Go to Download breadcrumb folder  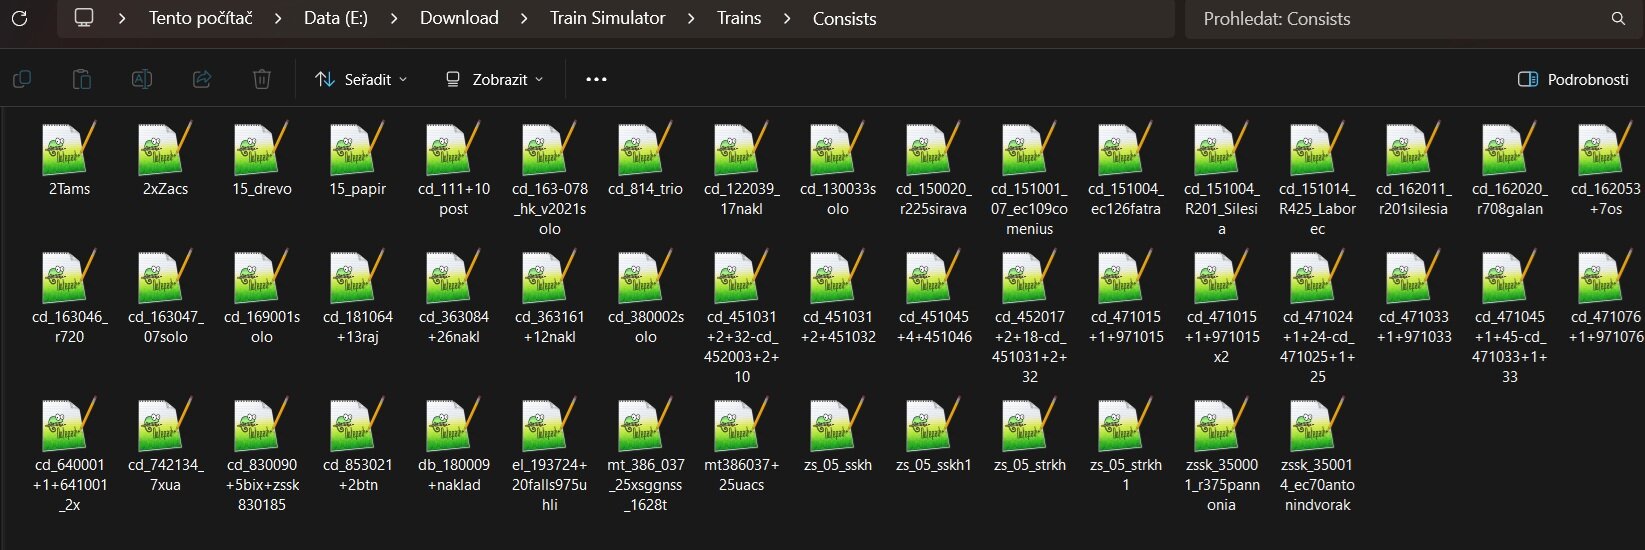click(459, 18)
